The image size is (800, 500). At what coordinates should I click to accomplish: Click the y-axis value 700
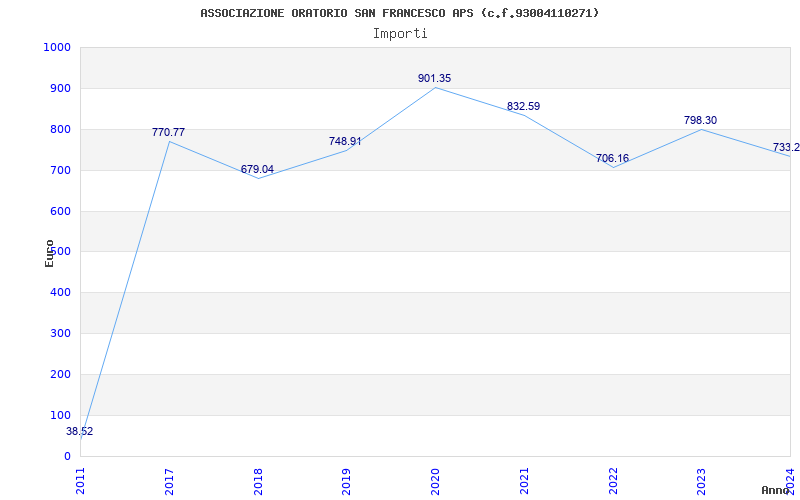click(61, 170)
